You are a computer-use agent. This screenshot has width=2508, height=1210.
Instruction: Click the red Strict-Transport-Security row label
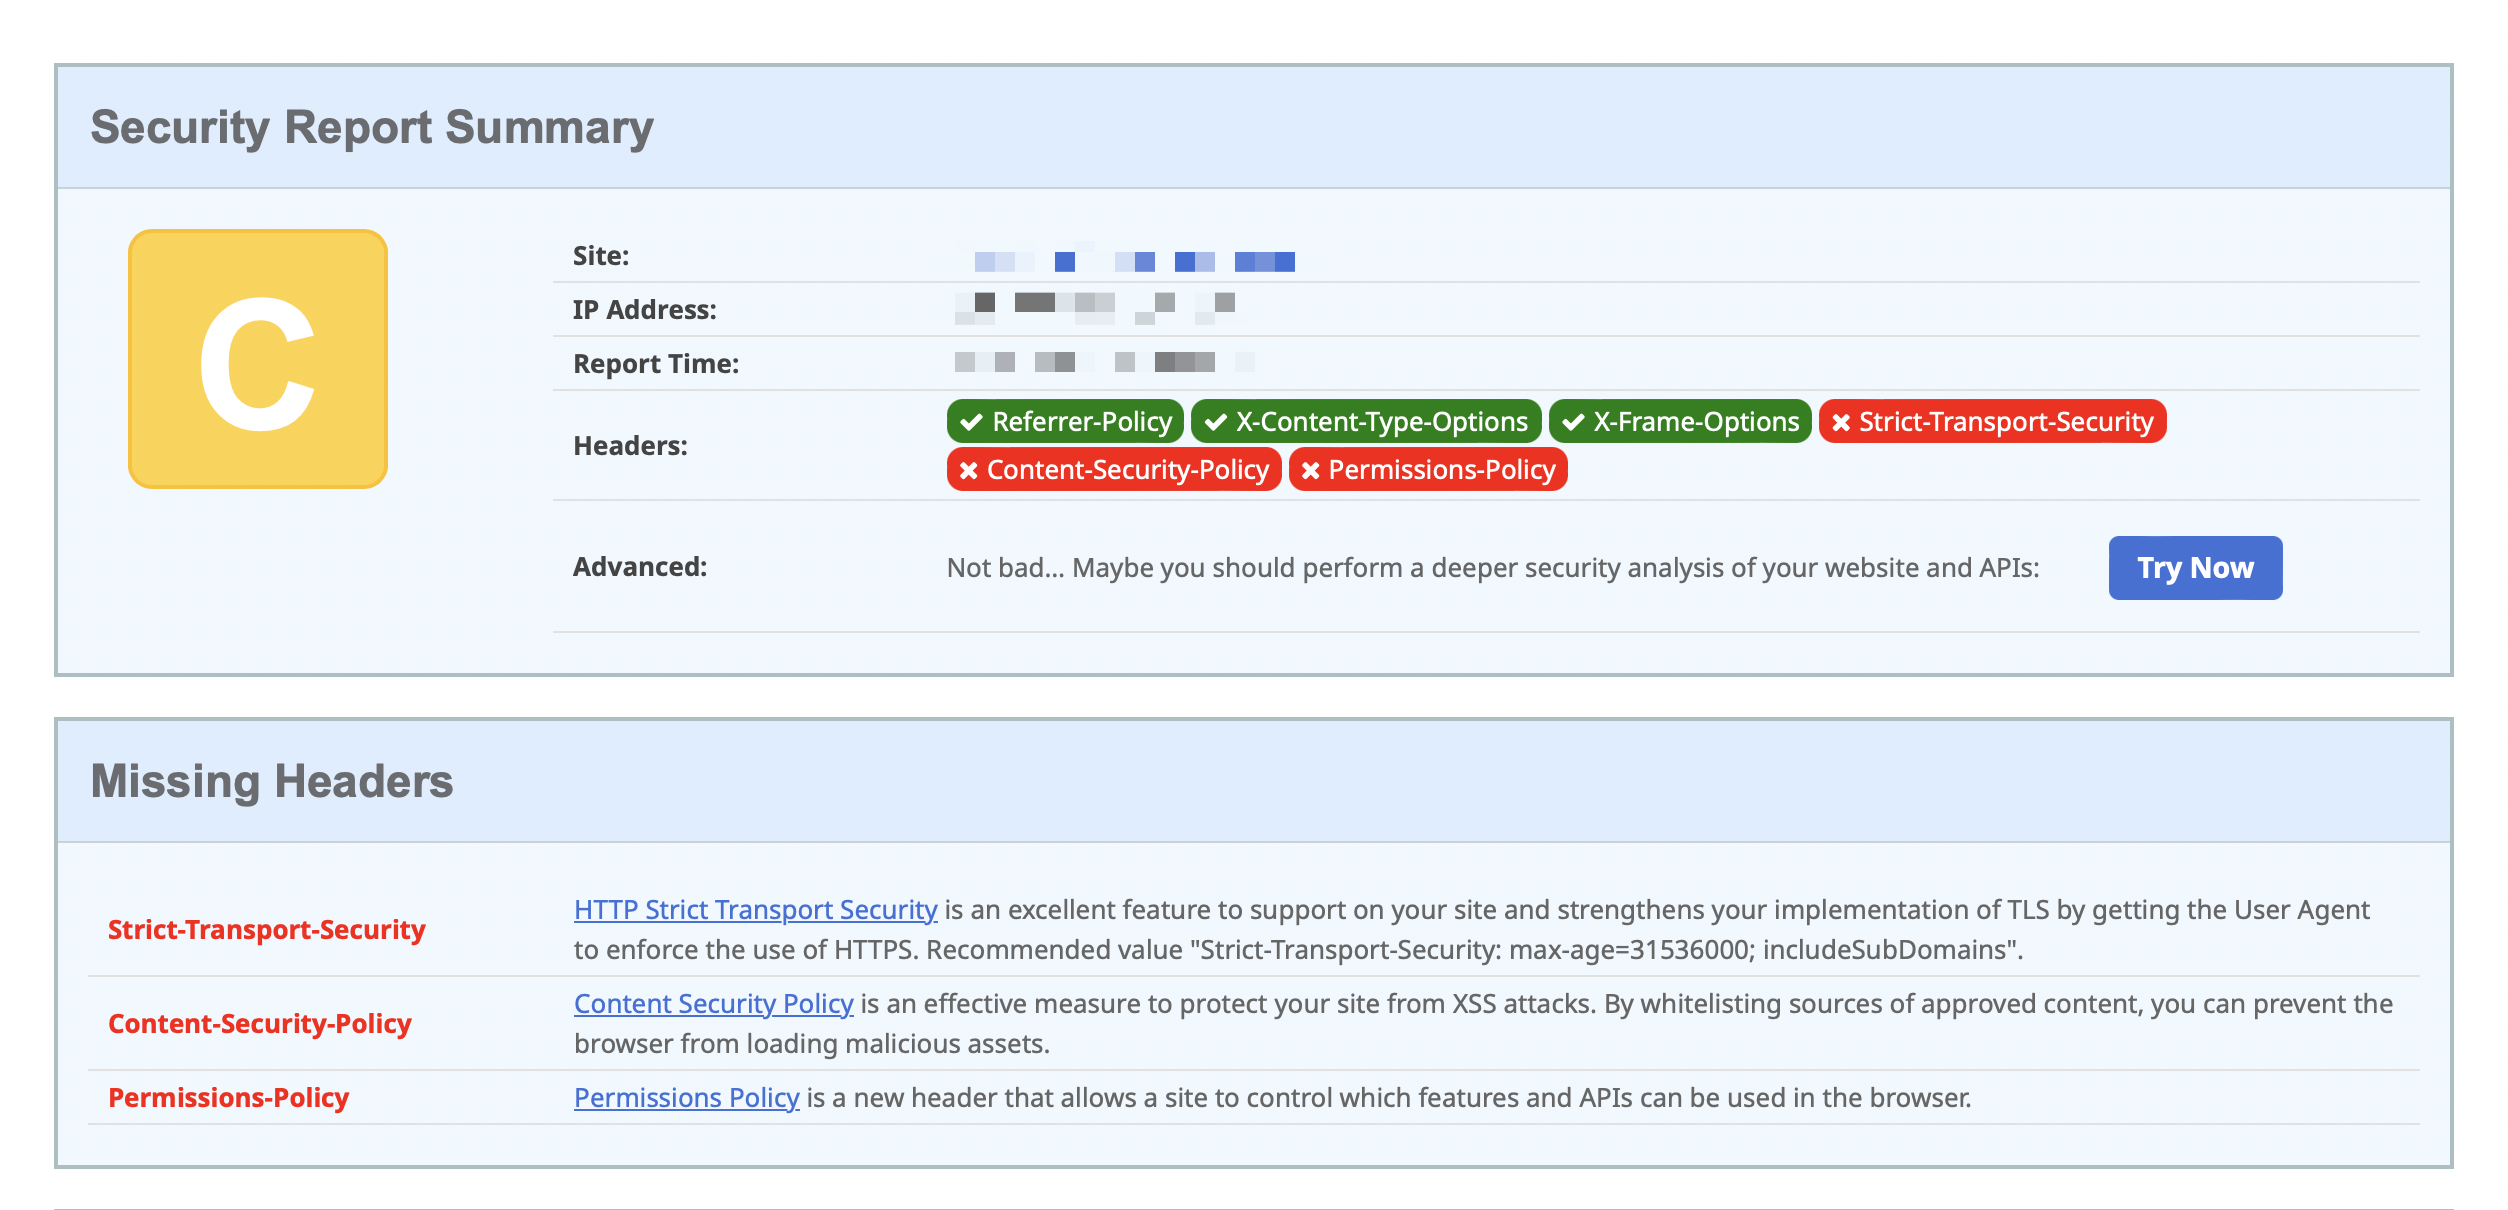pos(266,930)
